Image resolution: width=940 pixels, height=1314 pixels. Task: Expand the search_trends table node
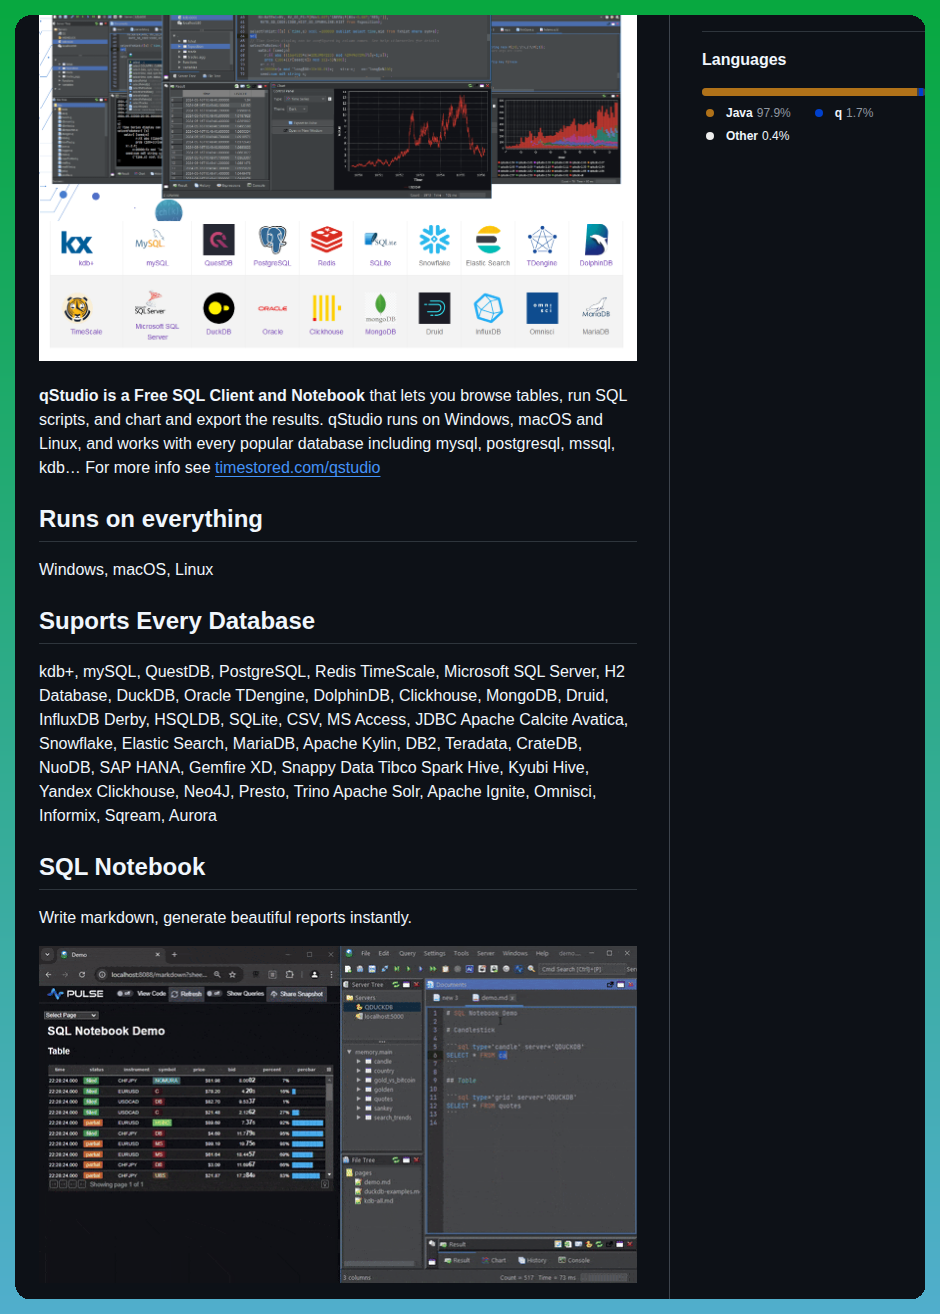[x=359, y=1118]
